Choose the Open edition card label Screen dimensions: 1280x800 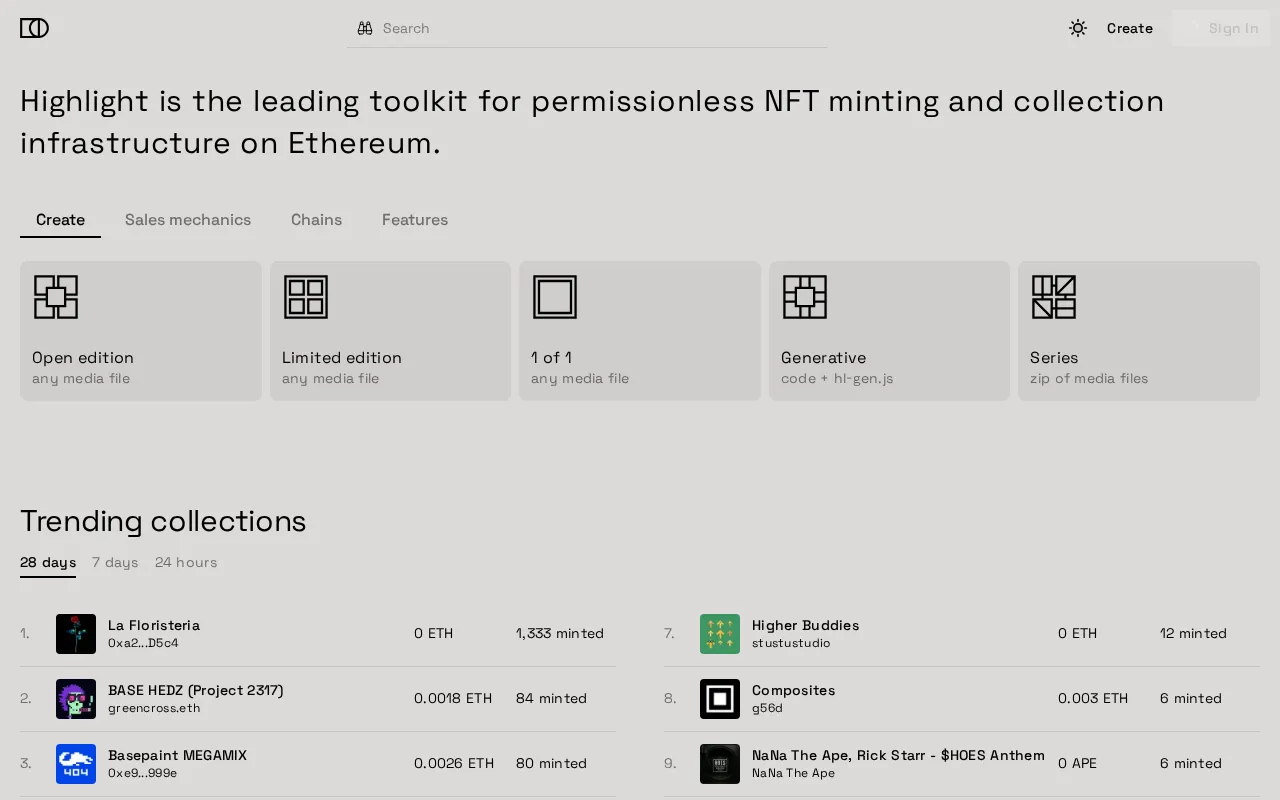tap(83, 357)
